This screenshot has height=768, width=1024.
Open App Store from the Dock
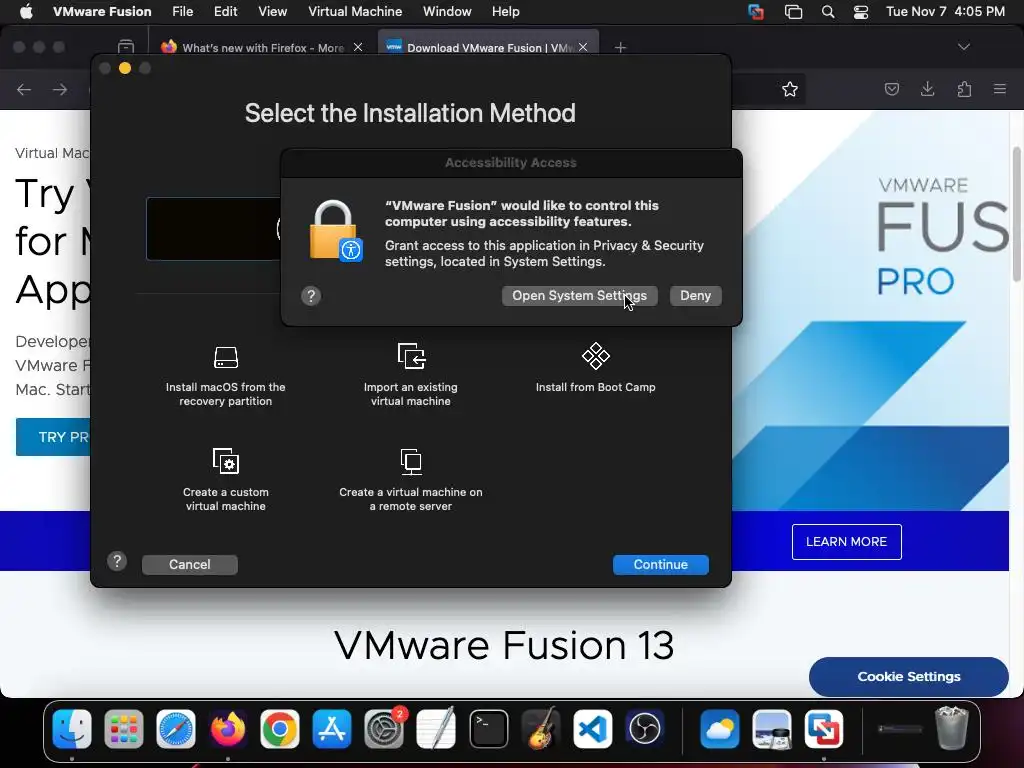tap(332, 729)
